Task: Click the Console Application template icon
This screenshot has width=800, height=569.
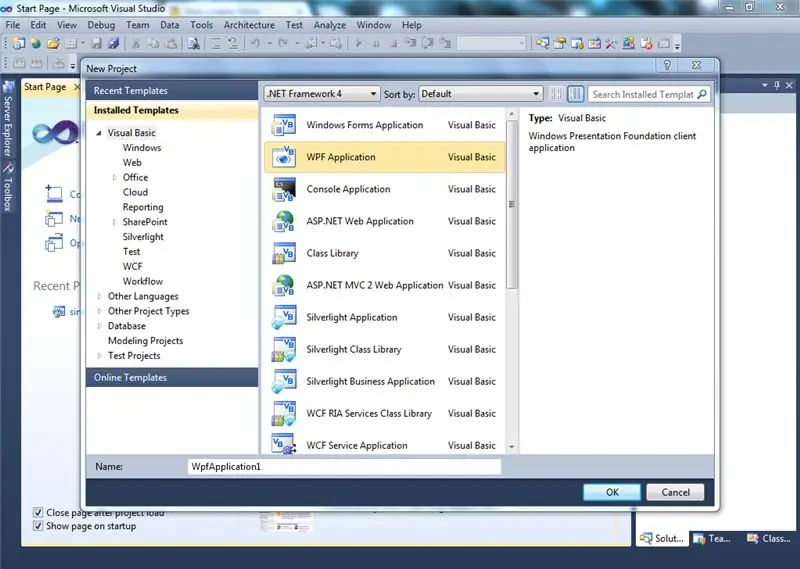Action: click(x=284, y=189)
